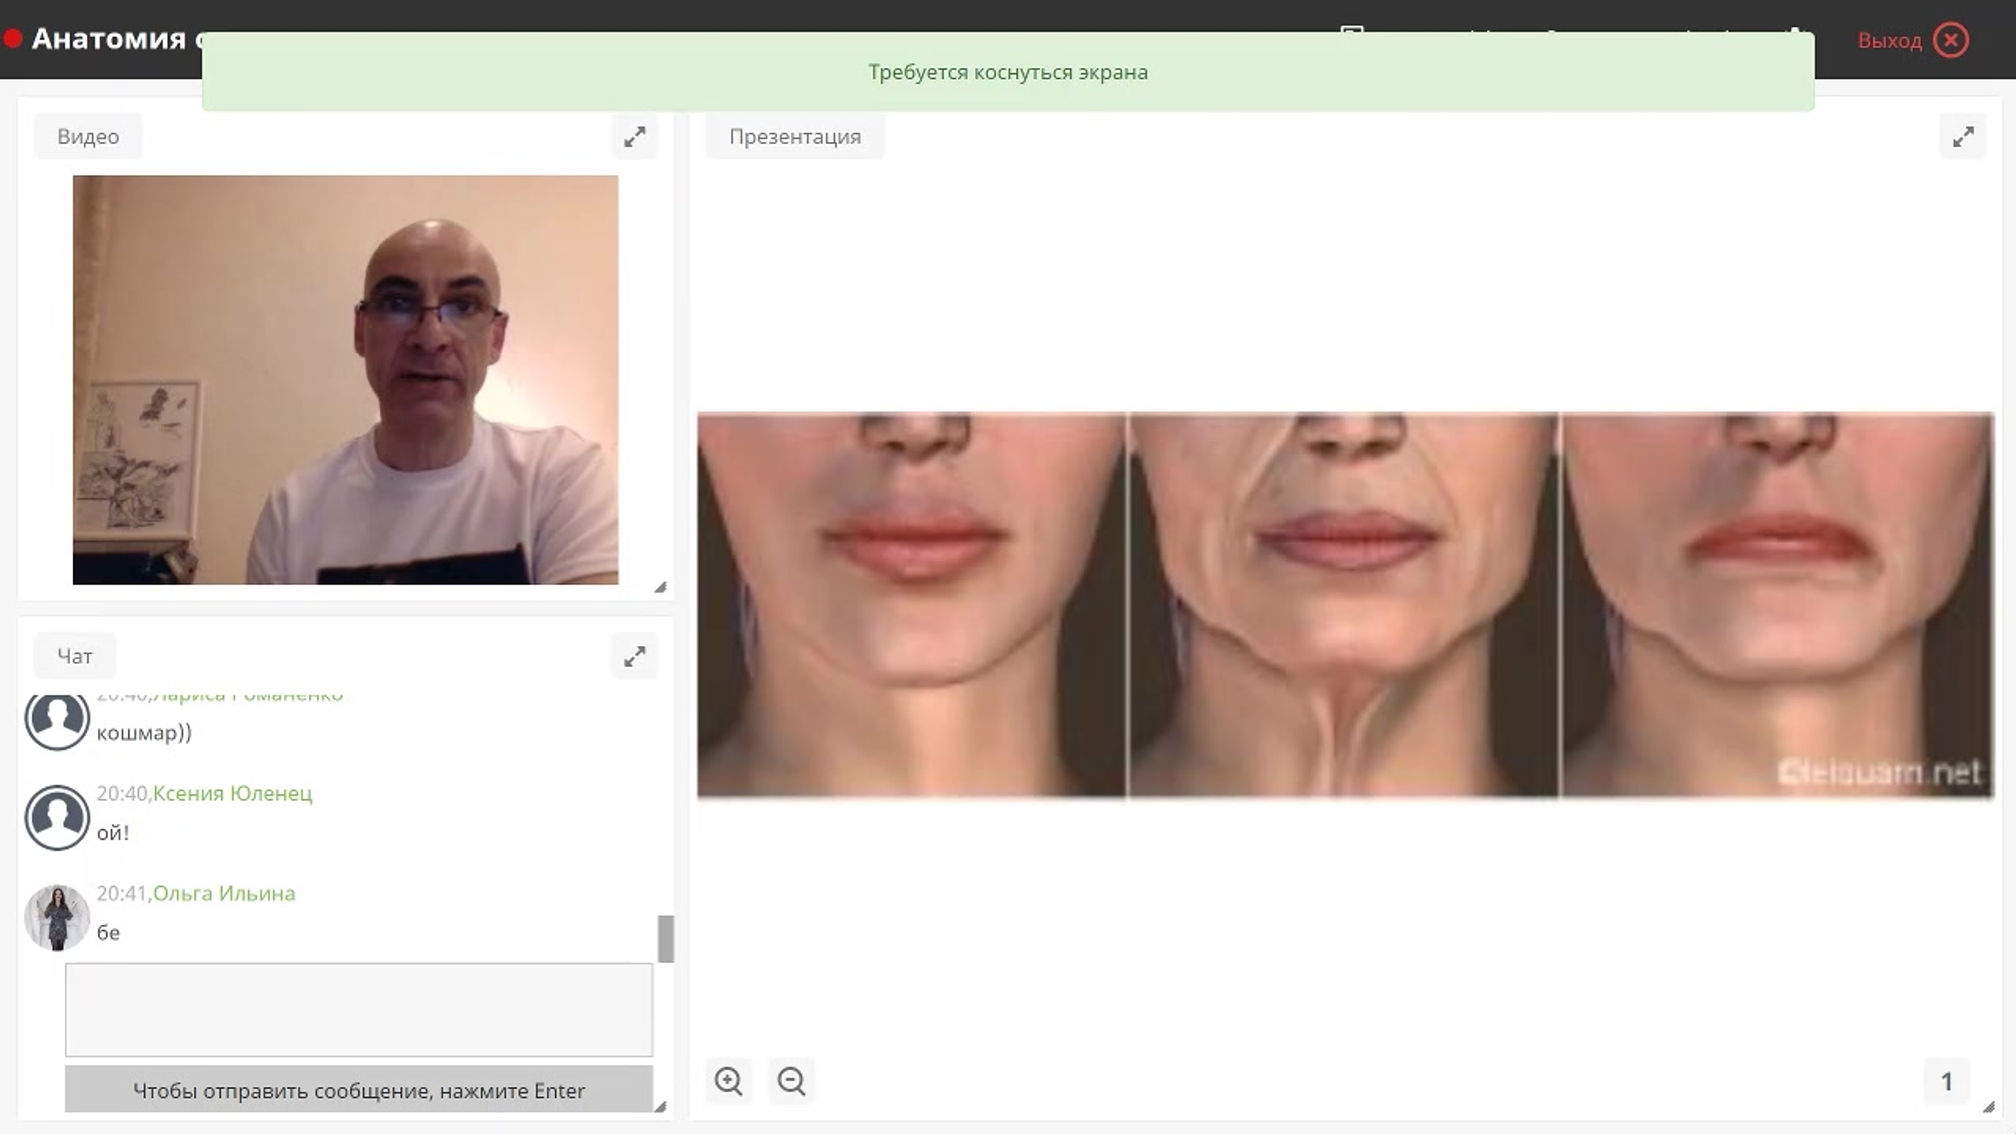Expand the Видео panel to fullscreen
2016x1134 pixels.
tap(634, 137)
